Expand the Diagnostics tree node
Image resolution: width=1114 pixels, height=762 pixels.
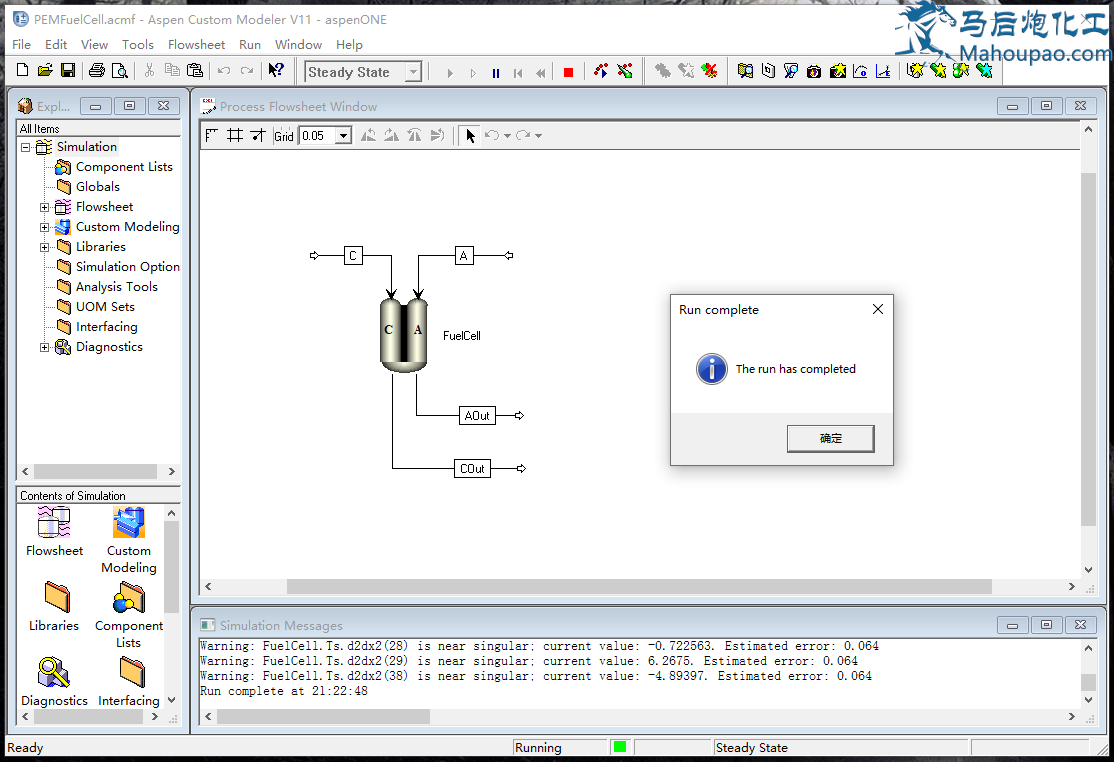click(x=44, y=347)
